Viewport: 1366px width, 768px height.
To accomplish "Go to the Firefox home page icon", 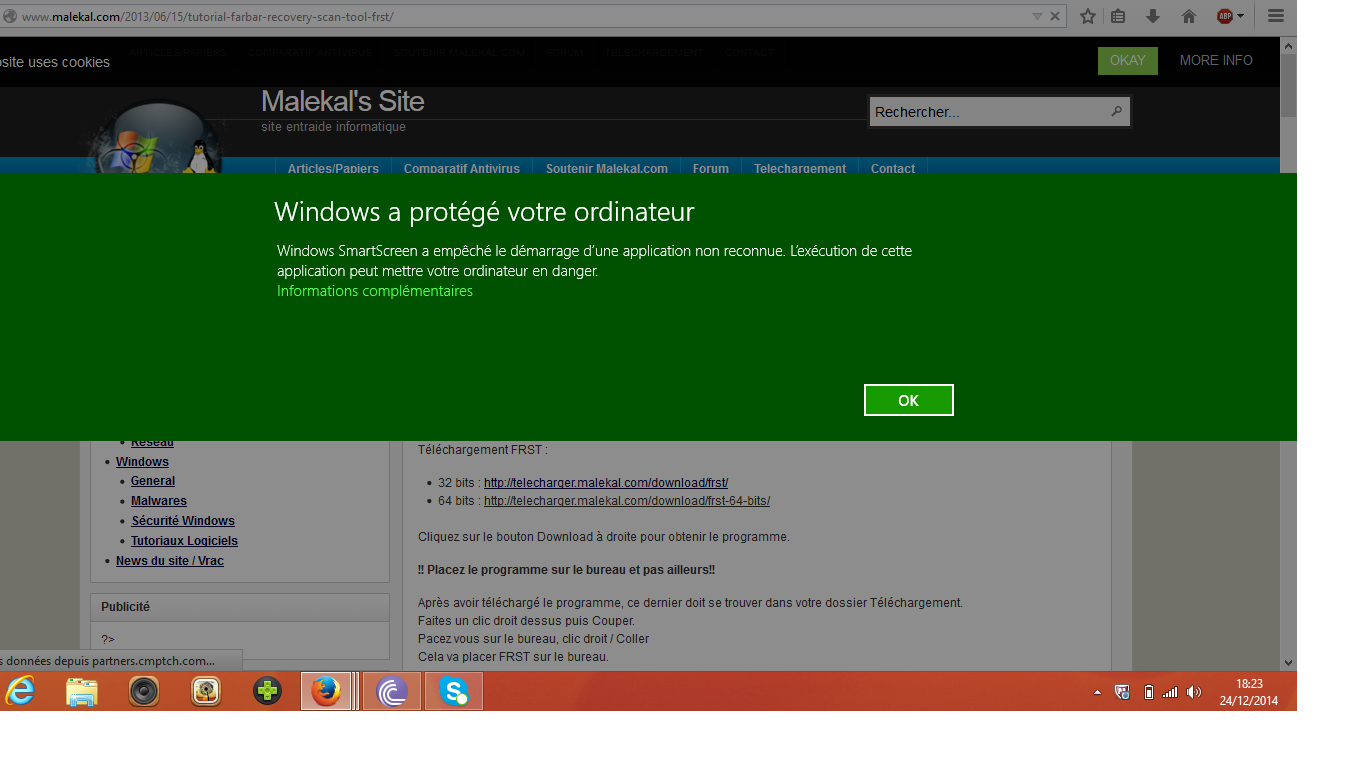I will point(1189,16).
